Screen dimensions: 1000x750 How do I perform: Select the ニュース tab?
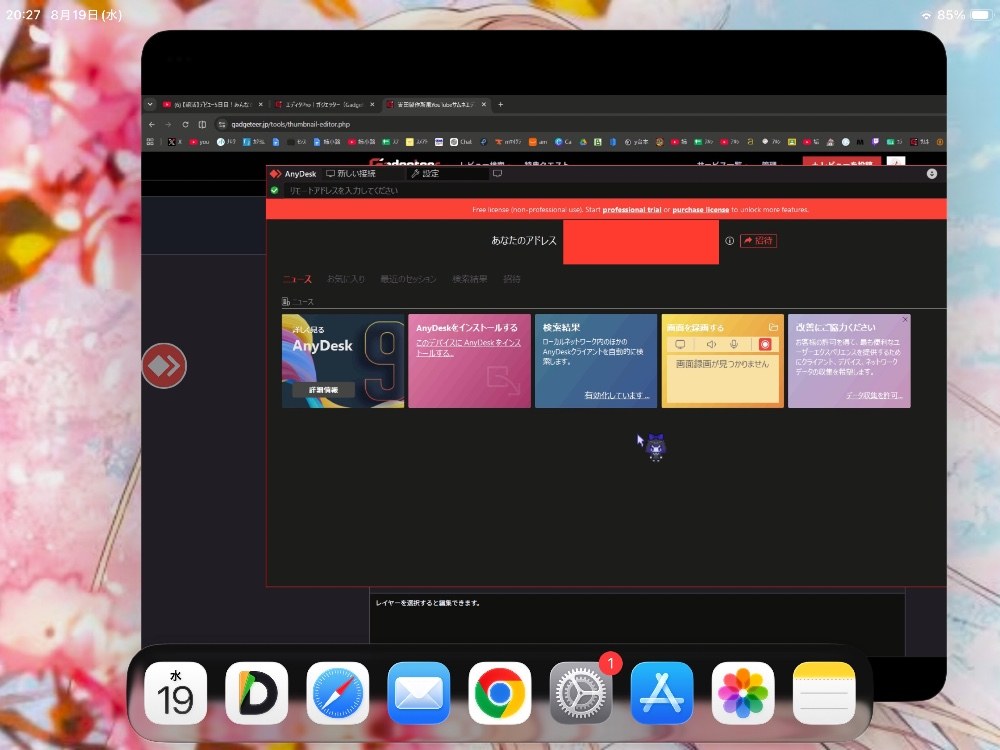[x=297, y=279]
